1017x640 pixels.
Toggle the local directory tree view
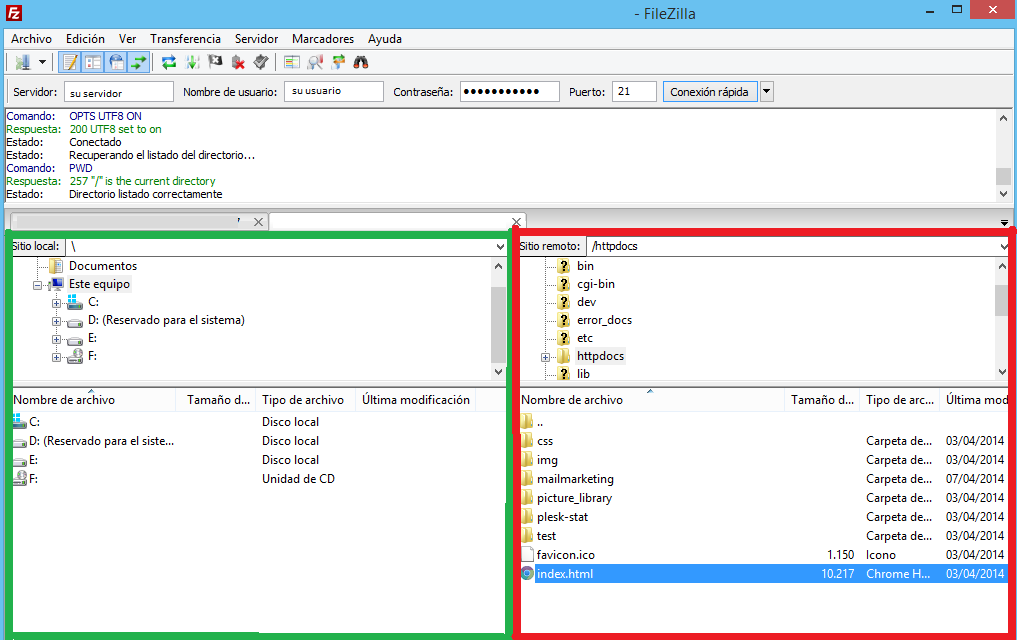pos(93,62)
